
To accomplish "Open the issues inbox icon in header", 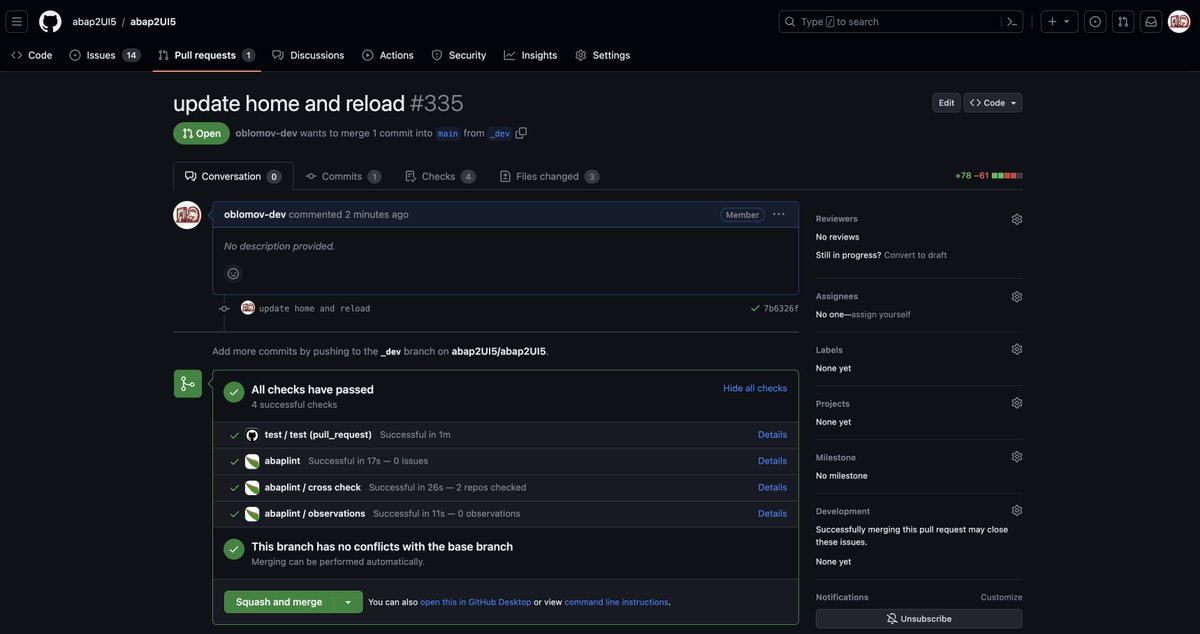I will 1095,21.
